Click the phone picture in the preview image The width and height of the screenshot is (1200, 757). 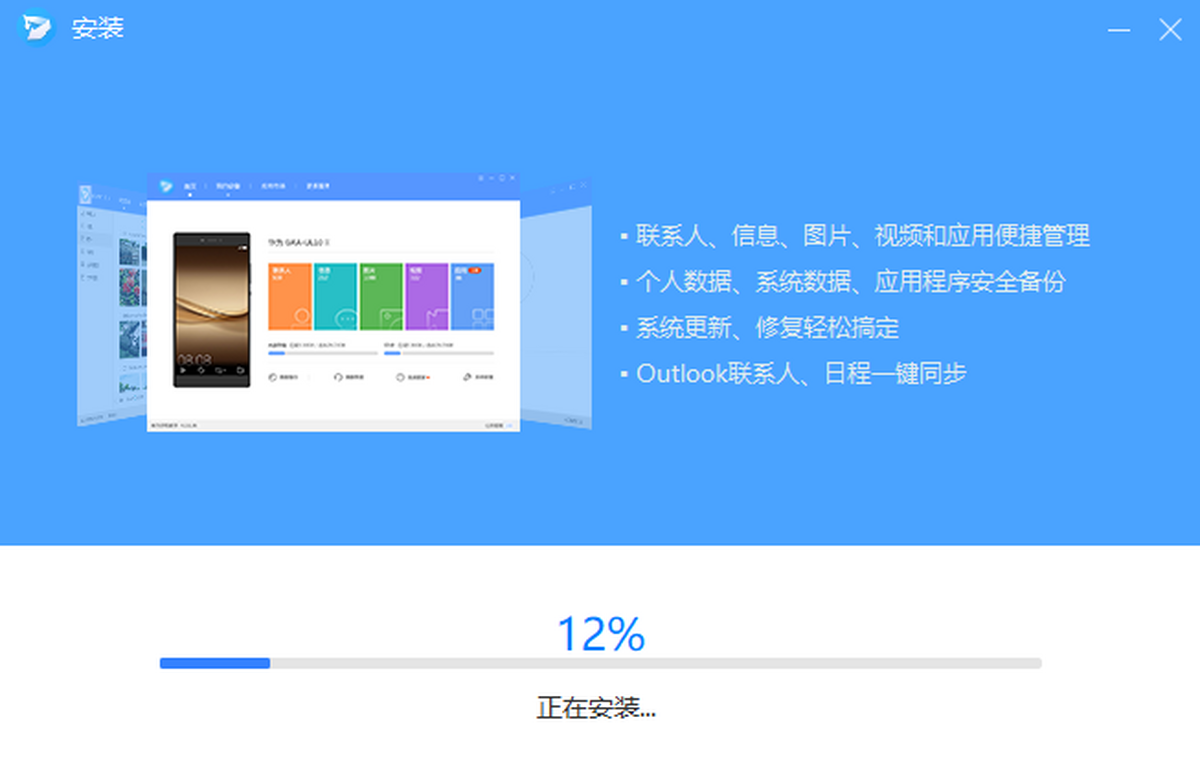211,309
